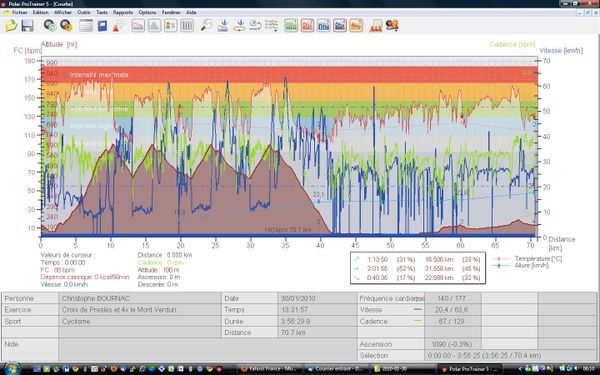
Task: Open the Fenêtres menu
Action: (171, 12)
